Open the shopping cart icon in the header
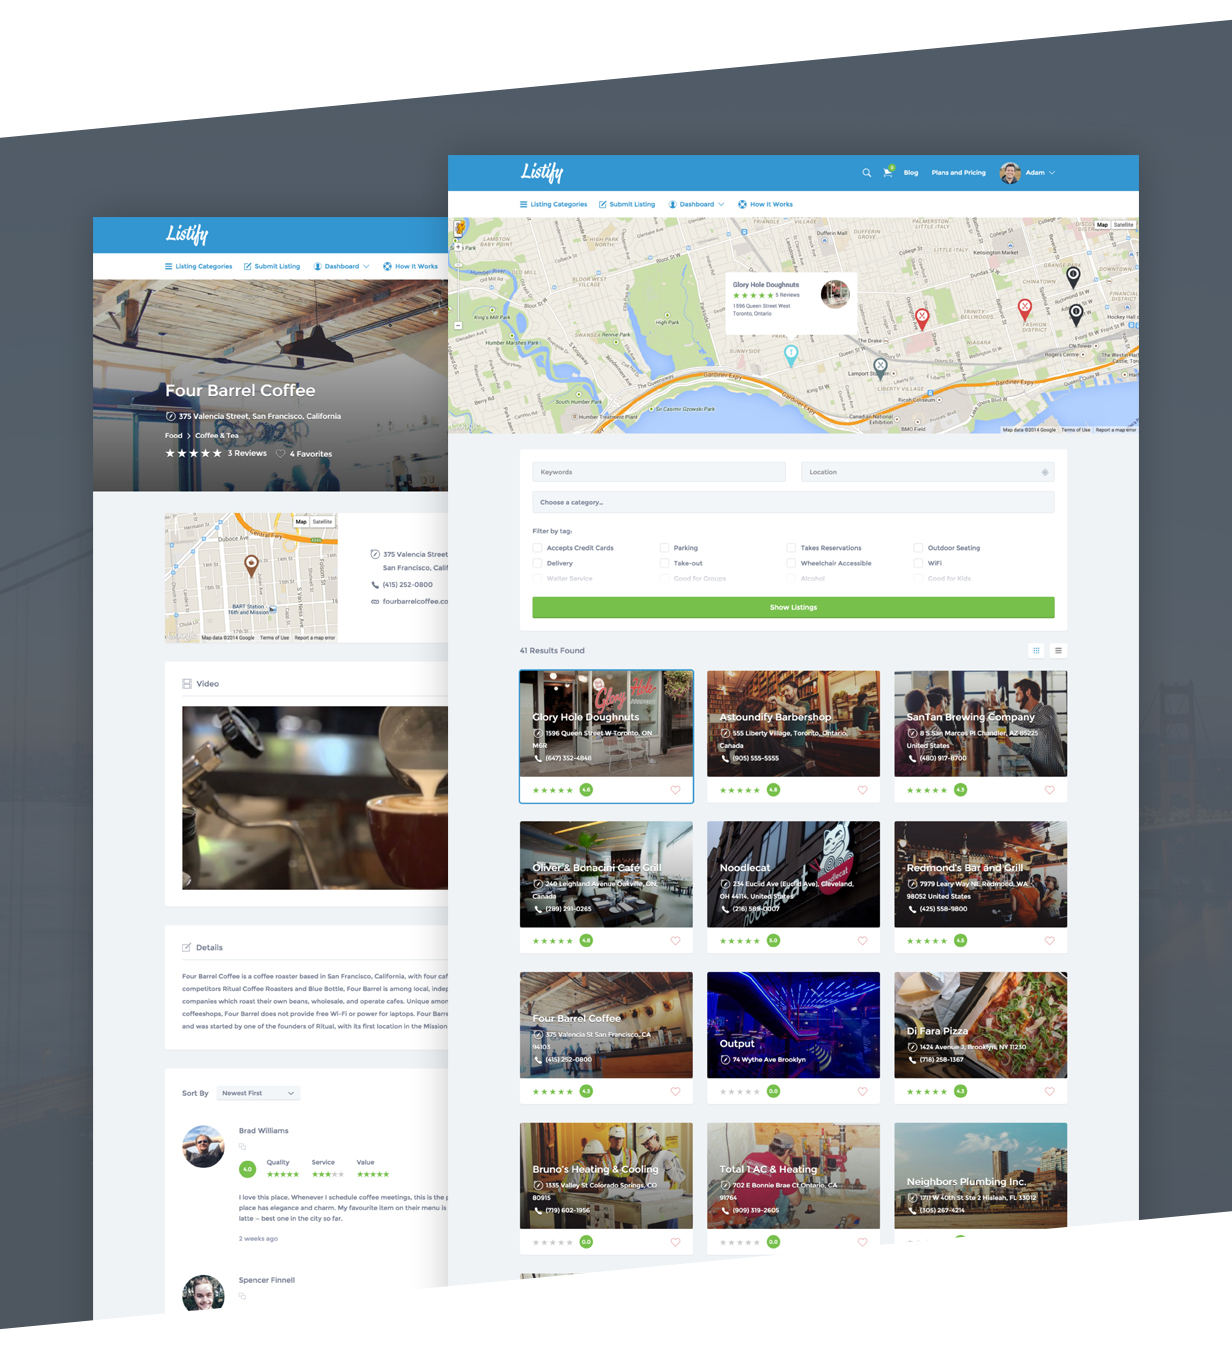The image size is (1232, 1350). pyautogui.click(x=887, y=172)
